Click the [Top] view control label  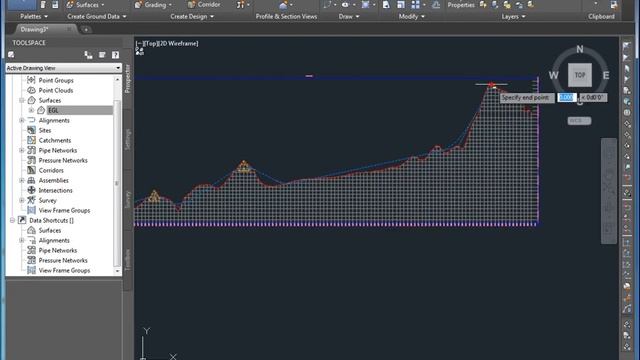(x=151, y=43)
